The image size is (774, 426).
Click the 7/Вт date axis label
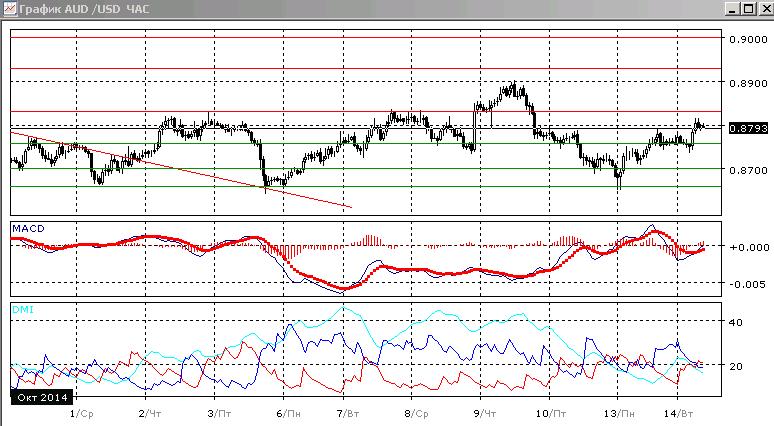pos(348,414)
